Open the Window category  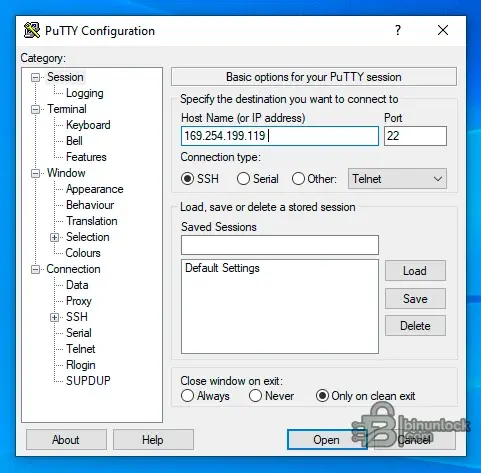click(66, 173)
